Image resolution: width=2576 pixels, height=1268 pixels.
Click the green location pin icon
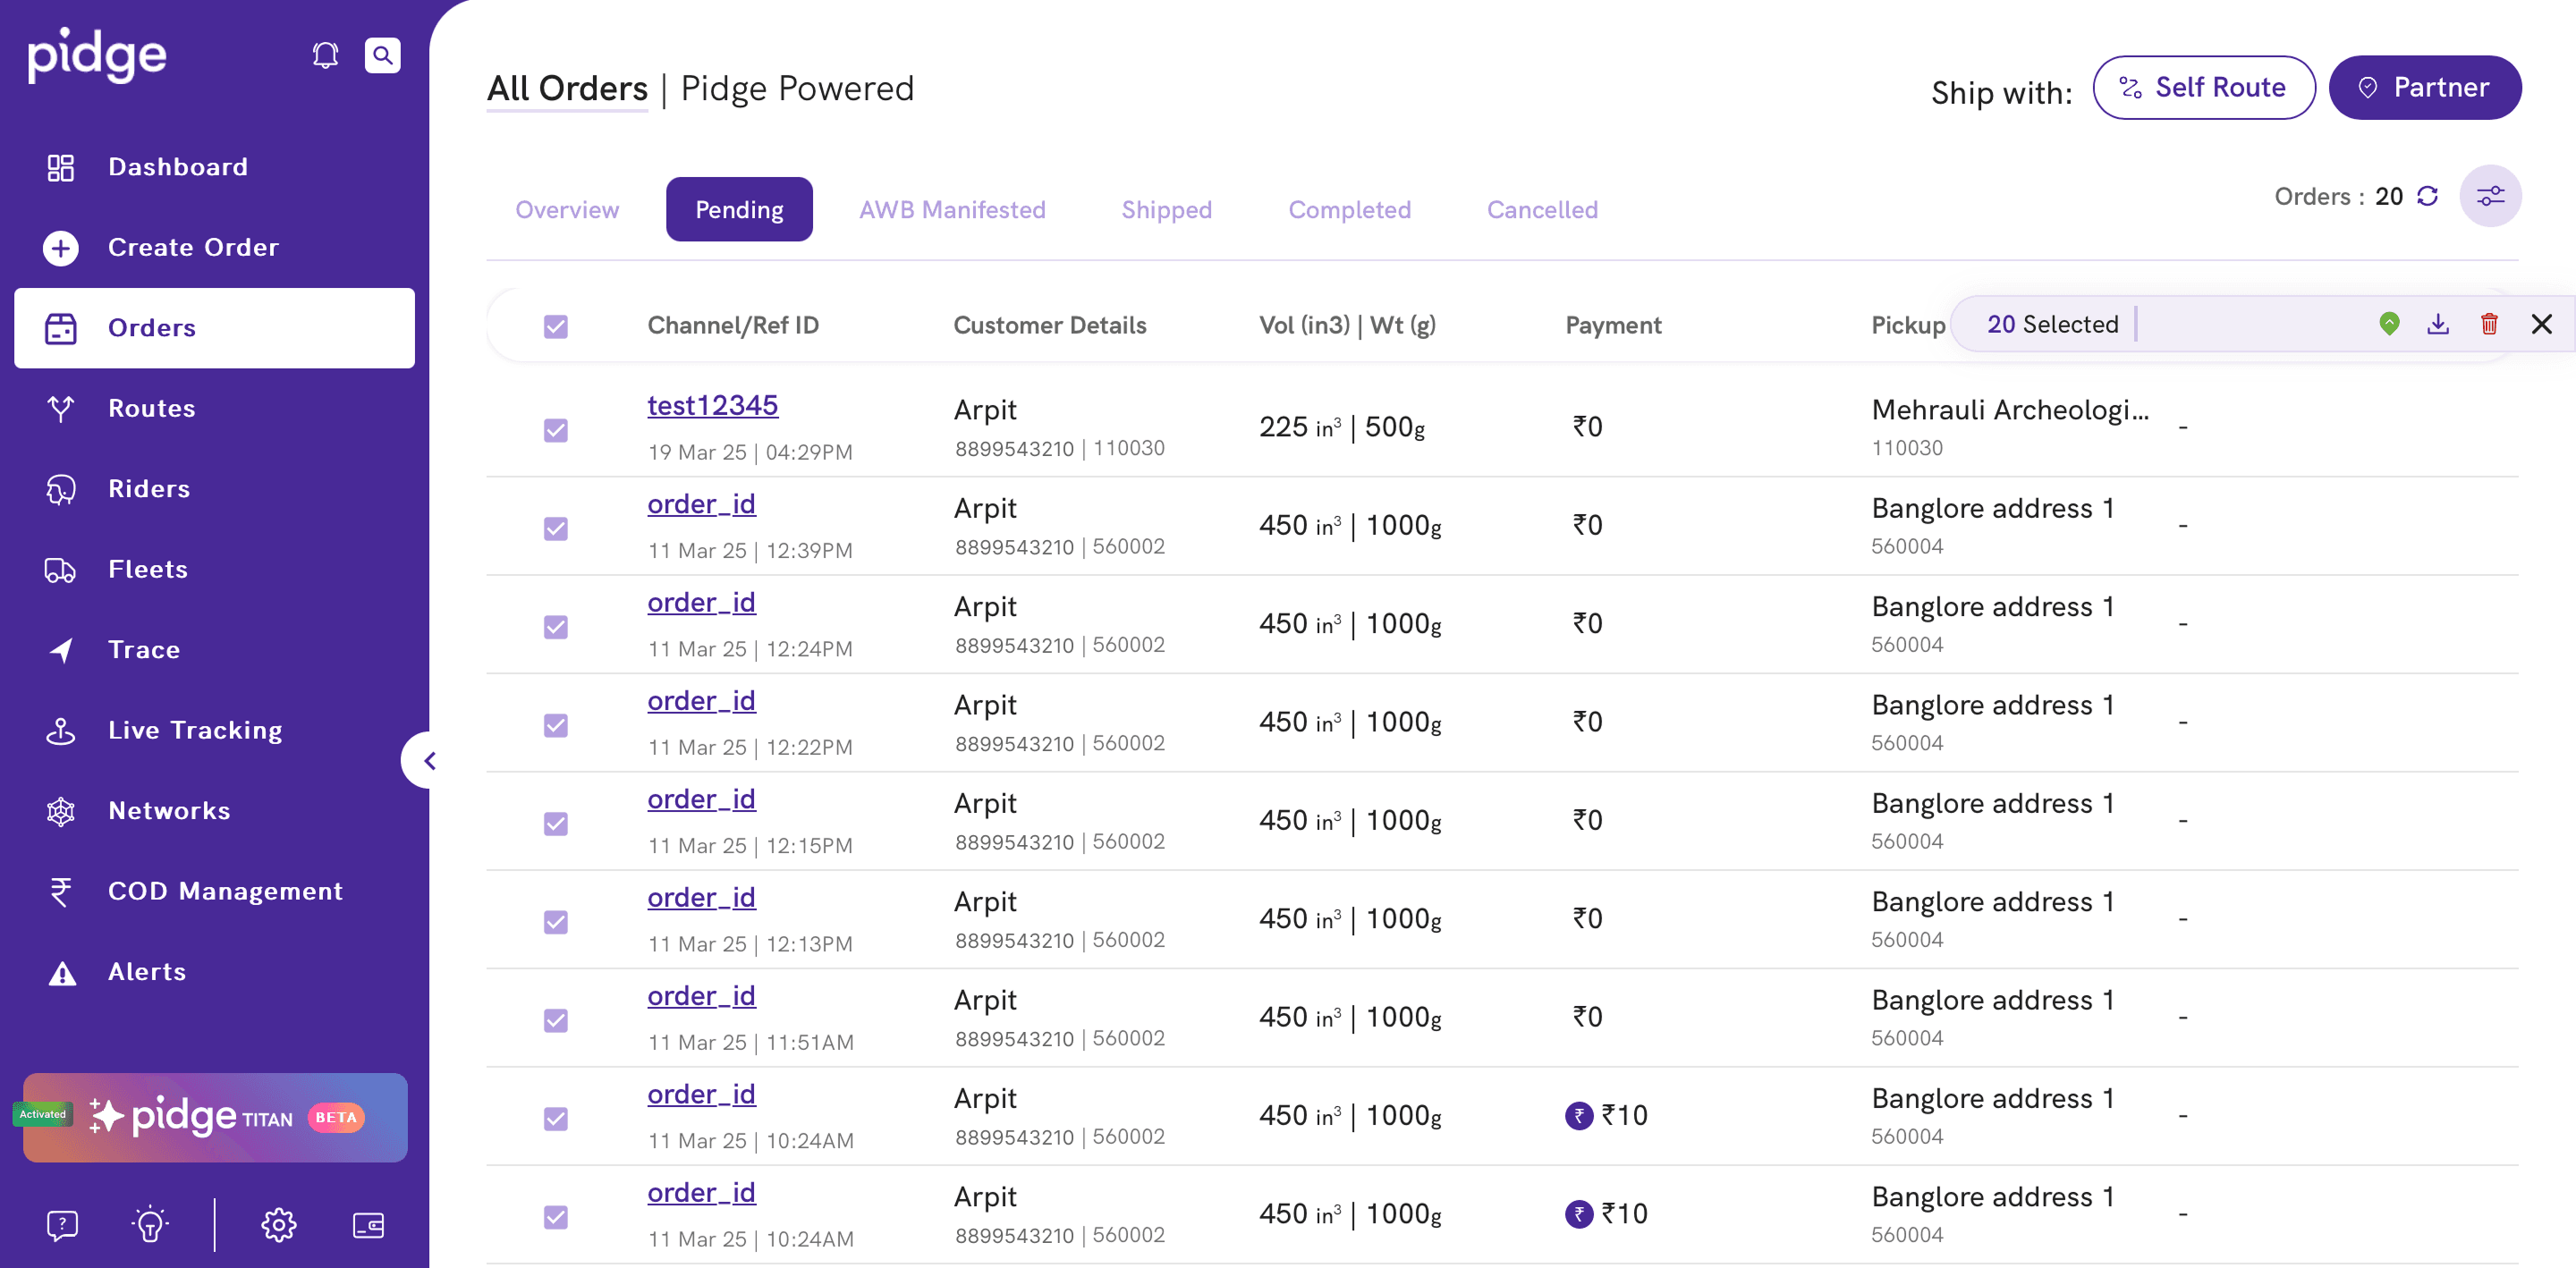pos(2388,324)
